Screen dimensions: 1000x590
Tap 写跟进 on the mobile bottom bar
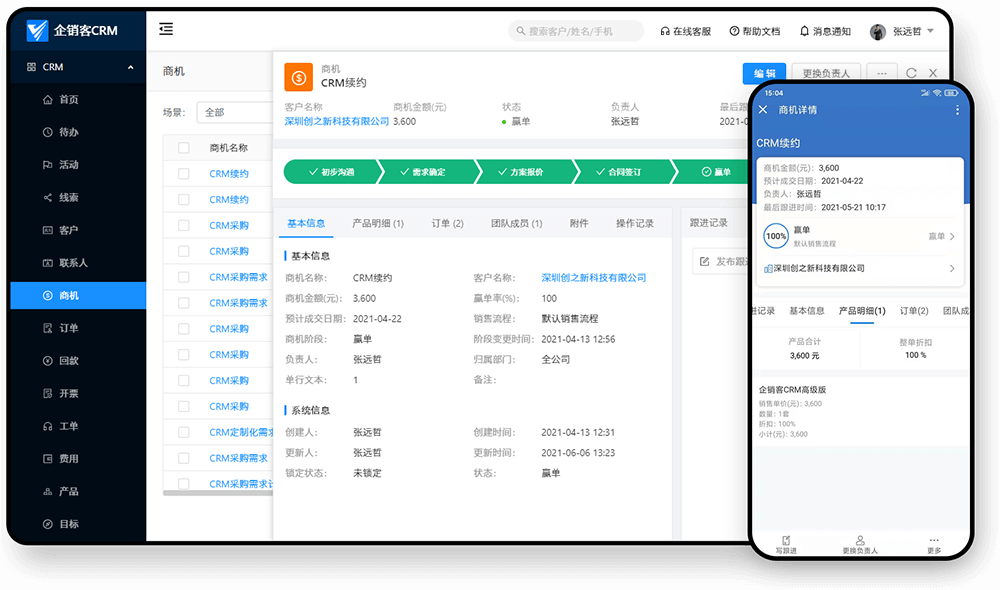(786, 544)
